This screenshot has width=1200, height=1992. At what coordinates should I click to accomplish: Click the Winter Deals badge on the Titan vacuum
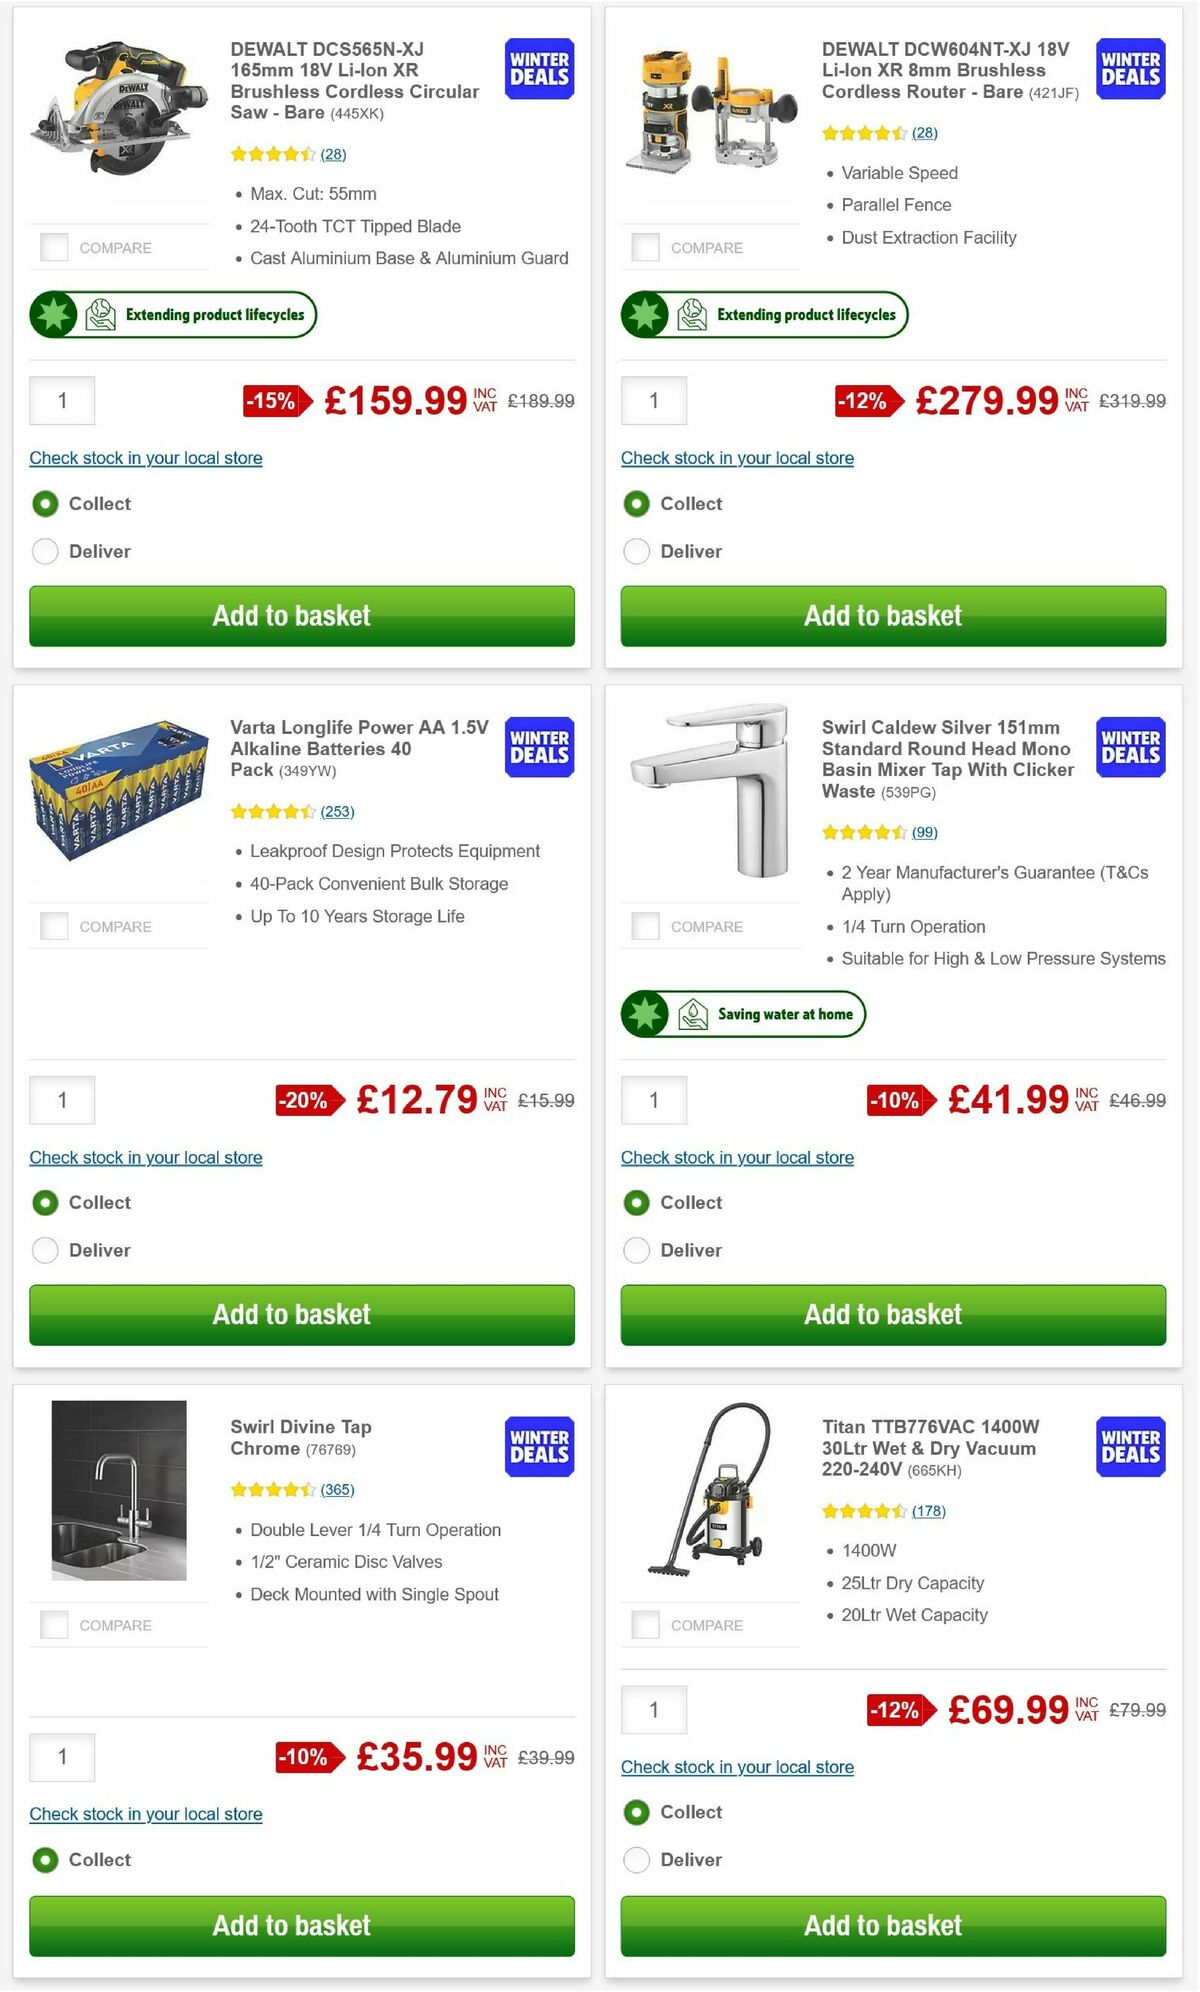click(1129, 1447)
